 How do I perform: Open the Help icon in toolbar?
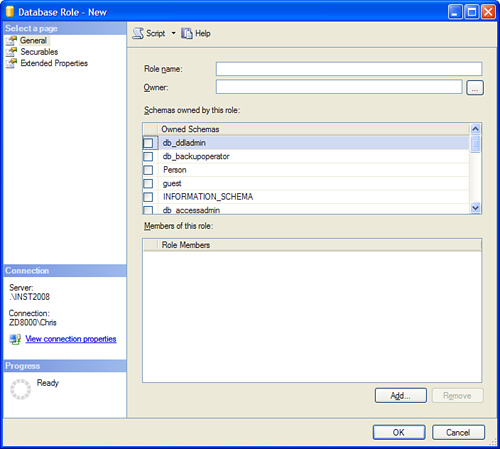187,33
